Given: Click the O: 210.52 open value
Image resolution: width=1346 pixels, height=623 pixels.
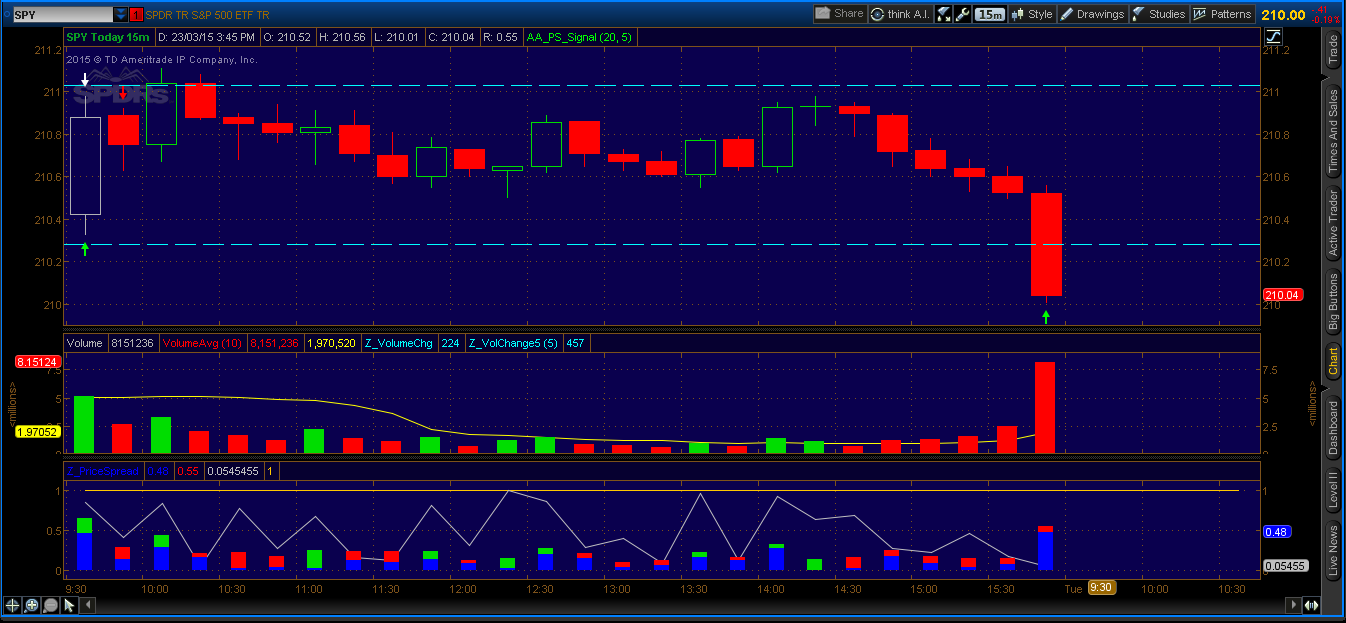Looking at the screenshot, I should [x=288, y=37].
